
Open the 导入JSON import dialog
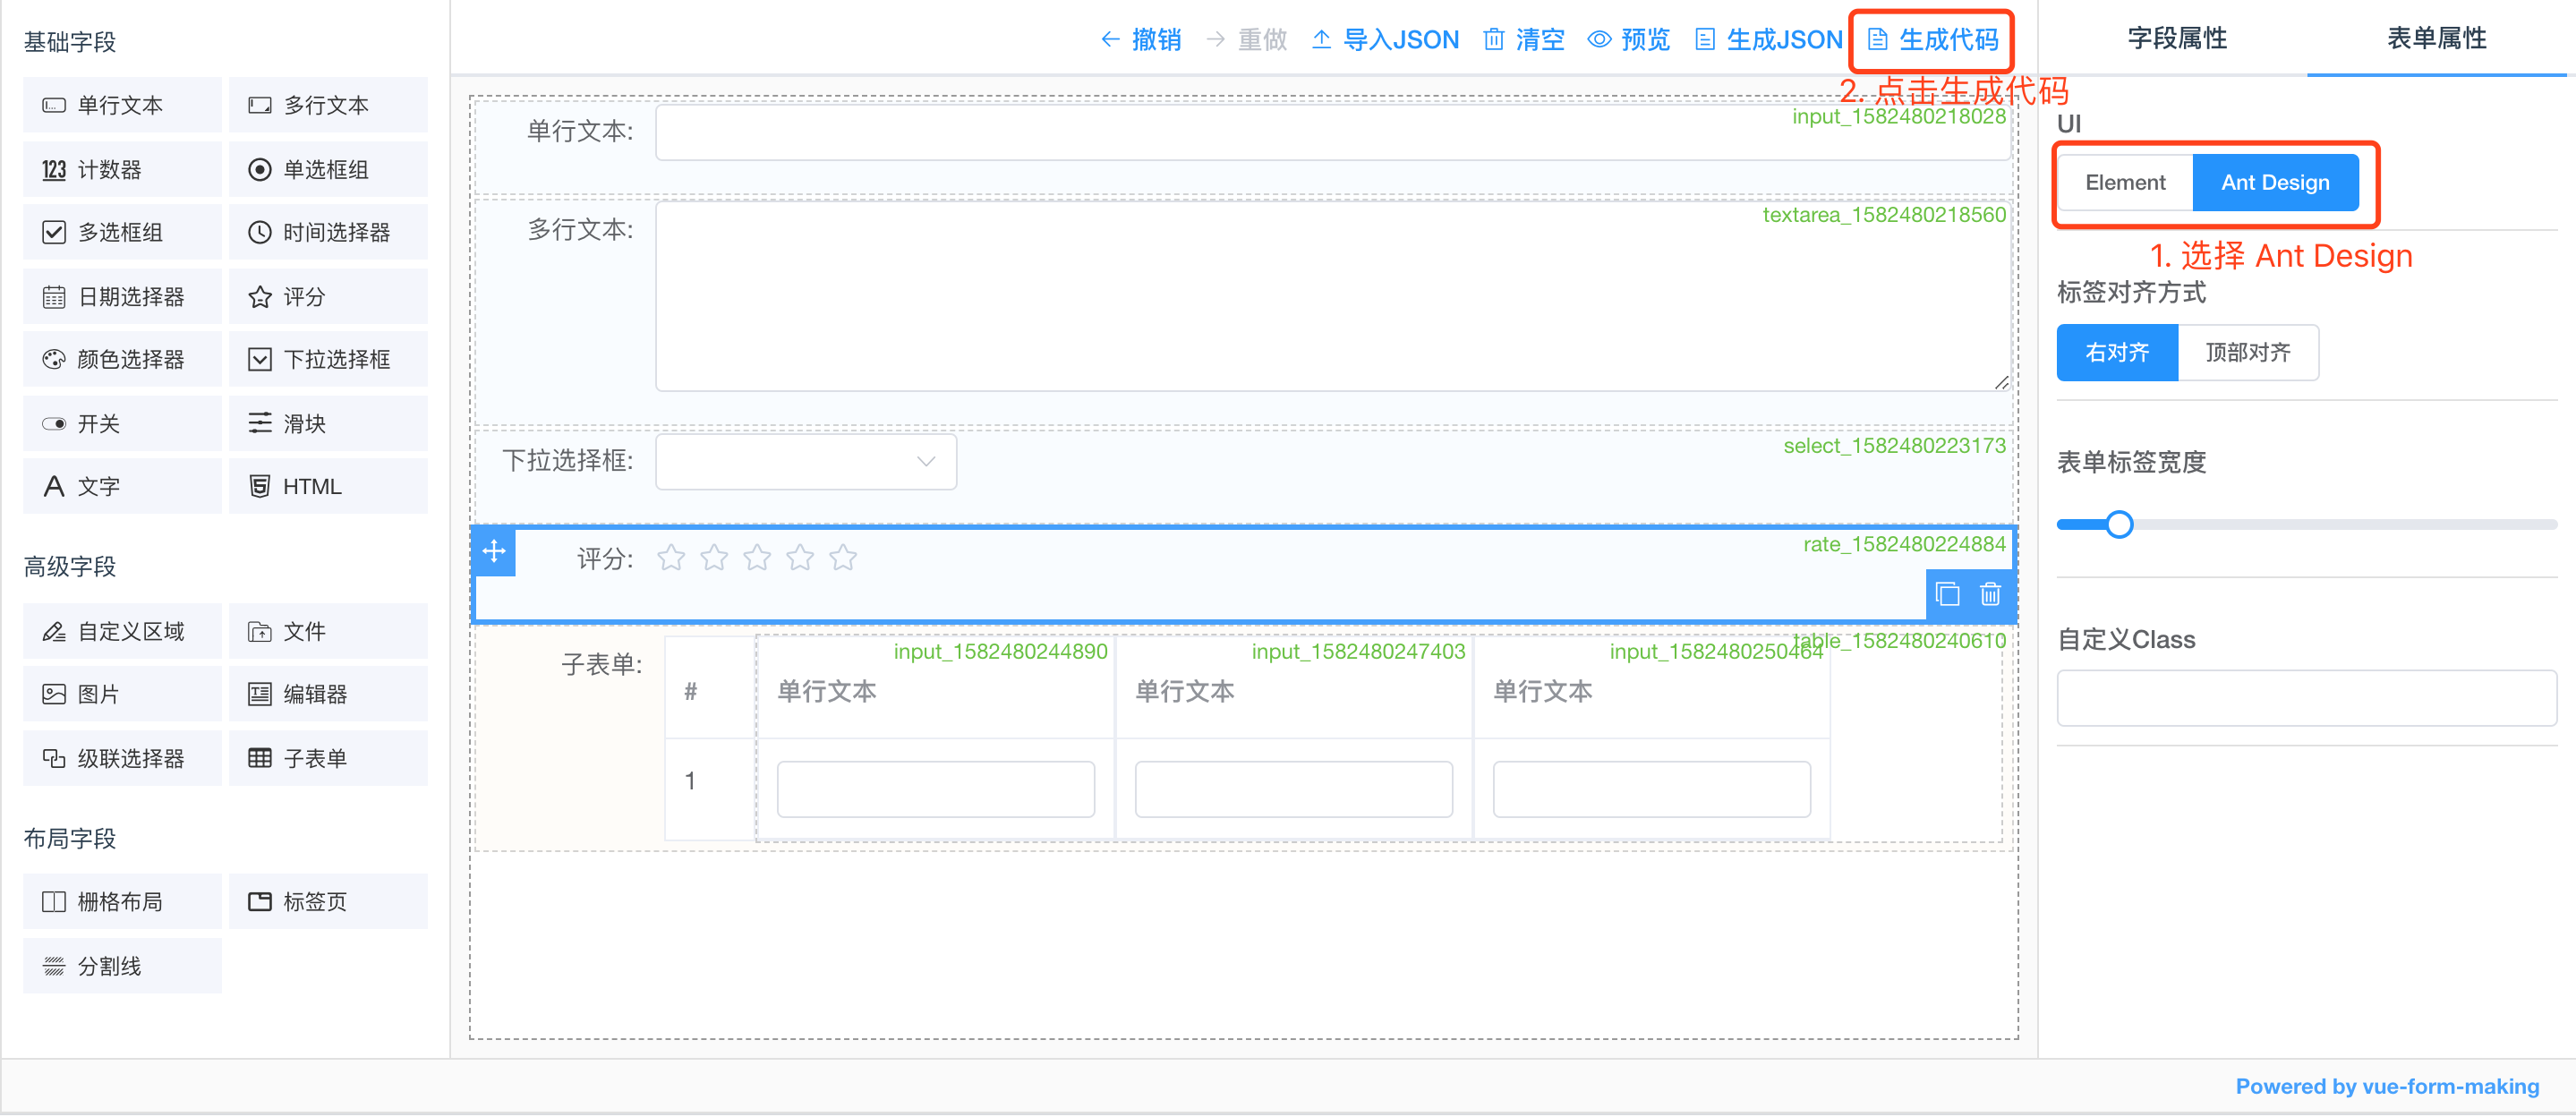pos(1385,40)
